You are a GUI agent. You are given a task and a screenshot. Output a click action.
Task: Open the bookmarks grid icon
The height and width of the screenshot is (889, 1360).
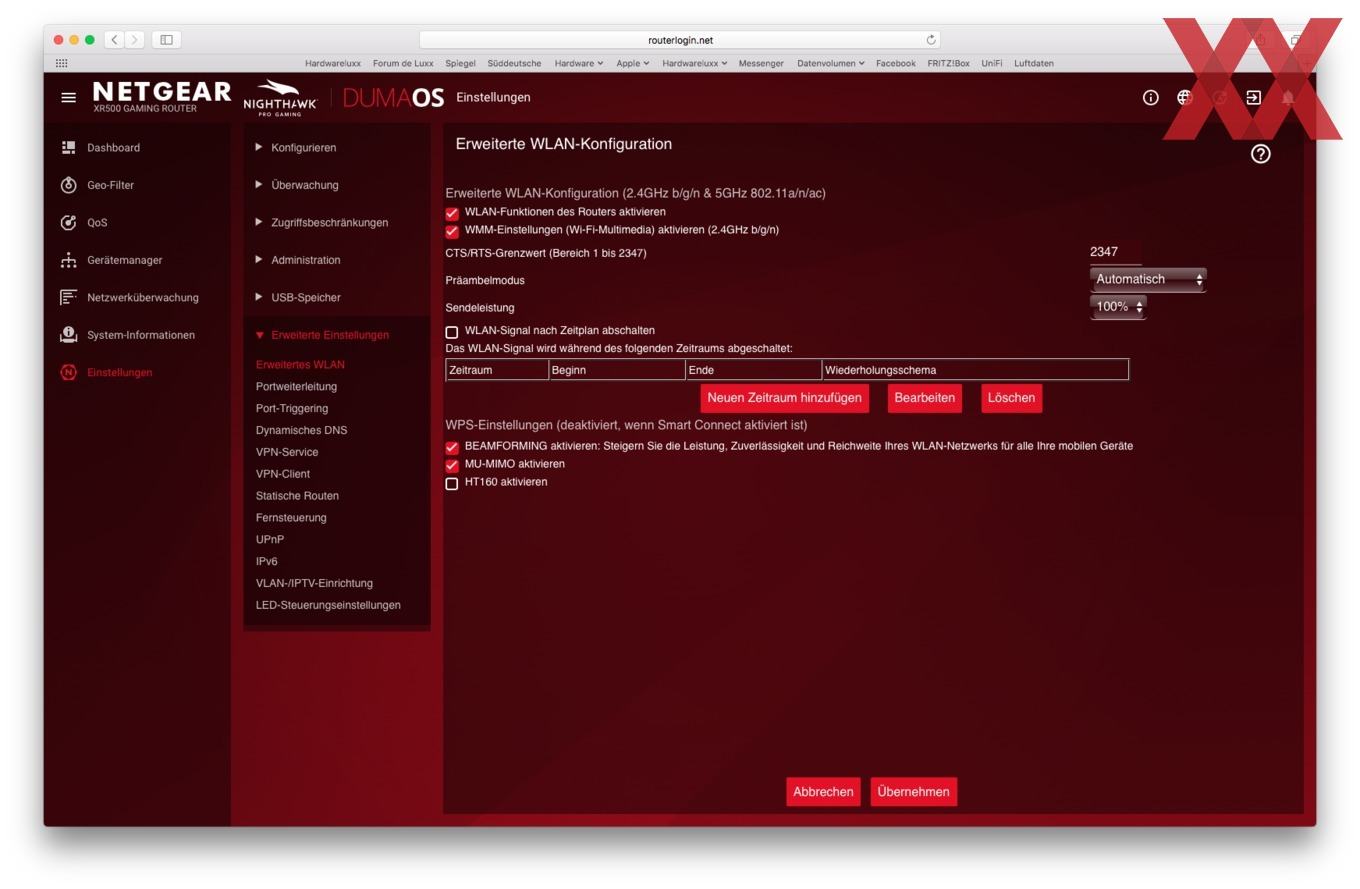pyautogui.click(x=61, y=63)
